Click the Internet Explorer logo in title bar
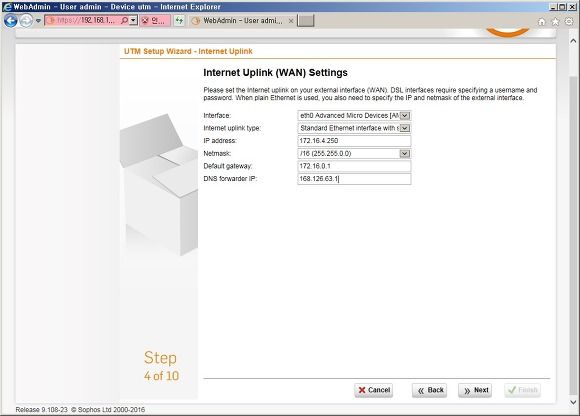Image resolution: width=580 pixels, height=416 pixels. coord(7,7)
